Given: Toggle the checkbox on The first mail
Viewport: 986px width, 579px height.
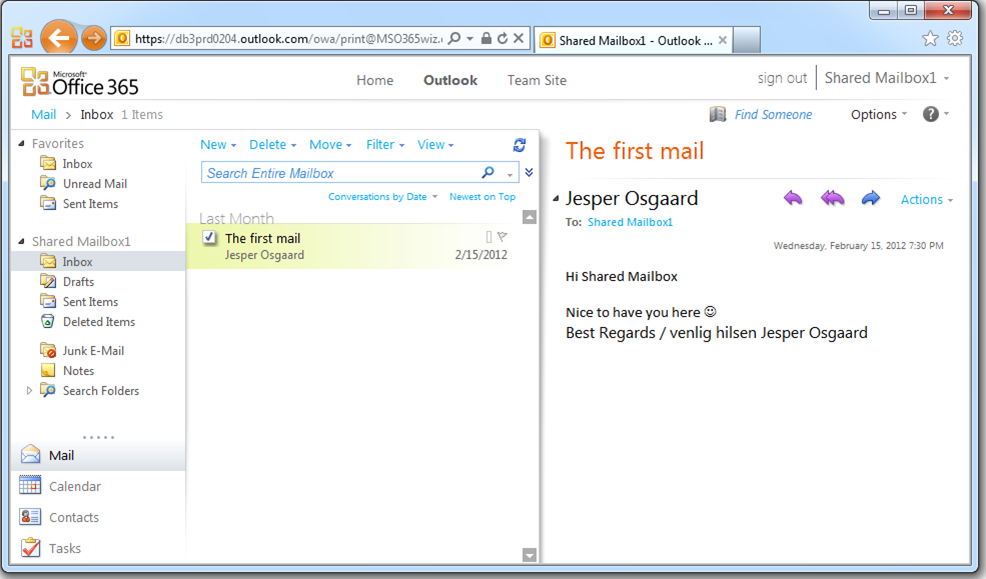Looking at the screenshot, I should pyautogui.click(x=209, y=238).
